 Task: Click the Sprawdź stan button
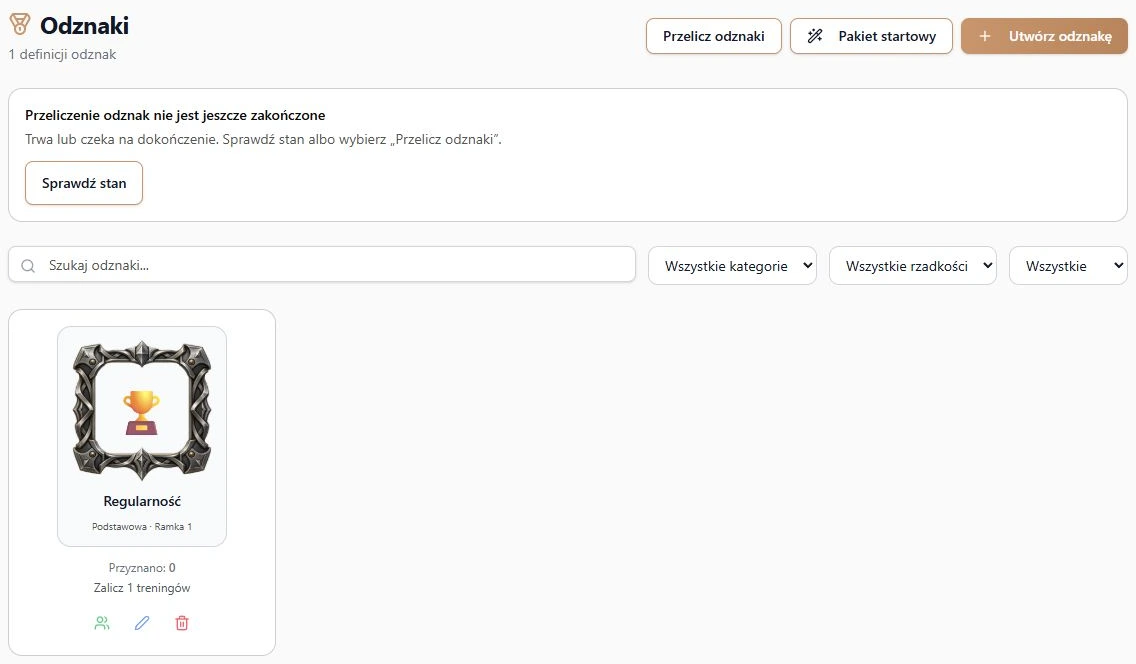[84, 183]
